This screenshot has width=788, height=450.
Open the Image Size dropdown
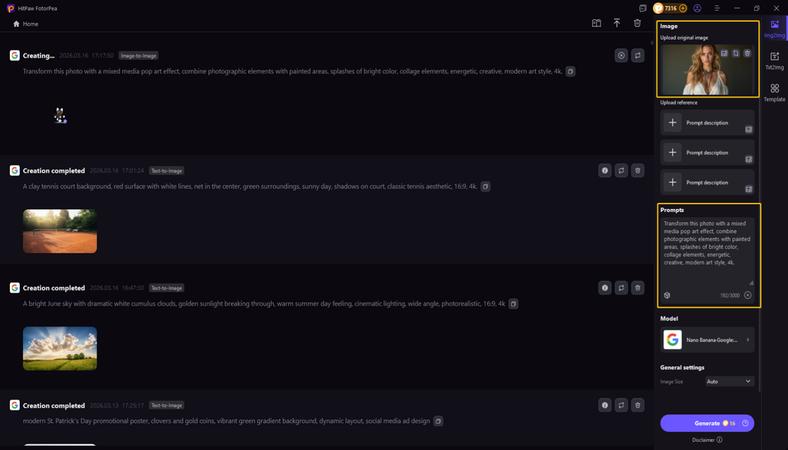pos(729,381)
